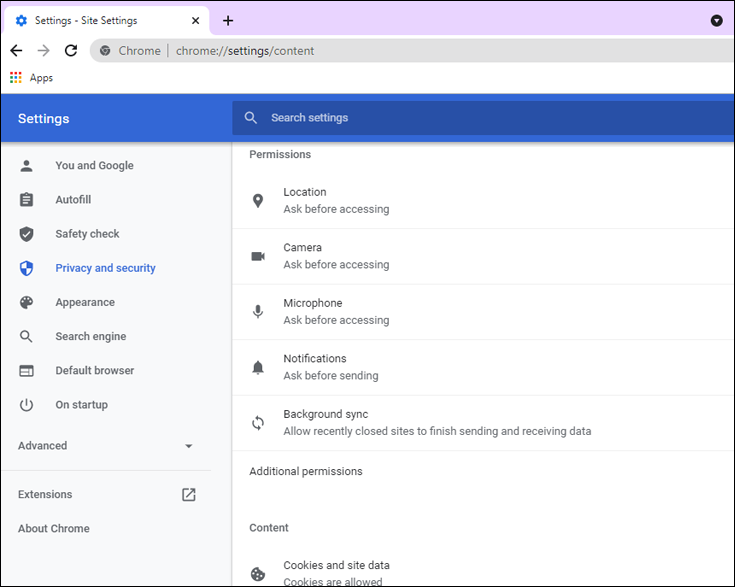
Task: Open the Apps grid shortcut
Action: (x=16, y=78)
